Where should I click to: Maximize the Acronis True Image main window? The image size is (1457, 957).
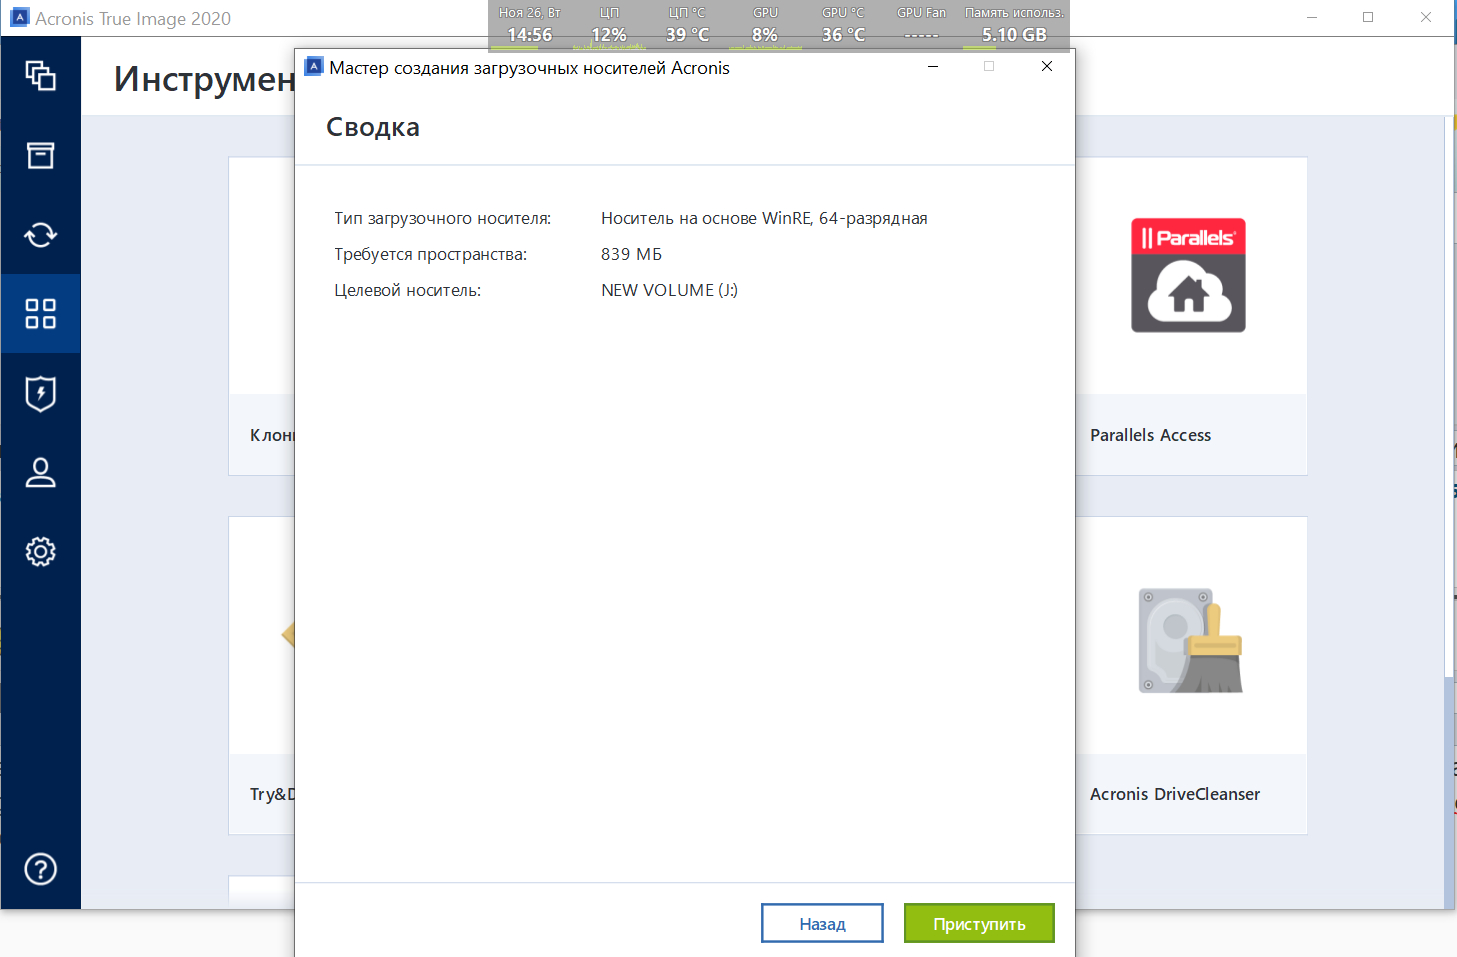pos(1368,17)
